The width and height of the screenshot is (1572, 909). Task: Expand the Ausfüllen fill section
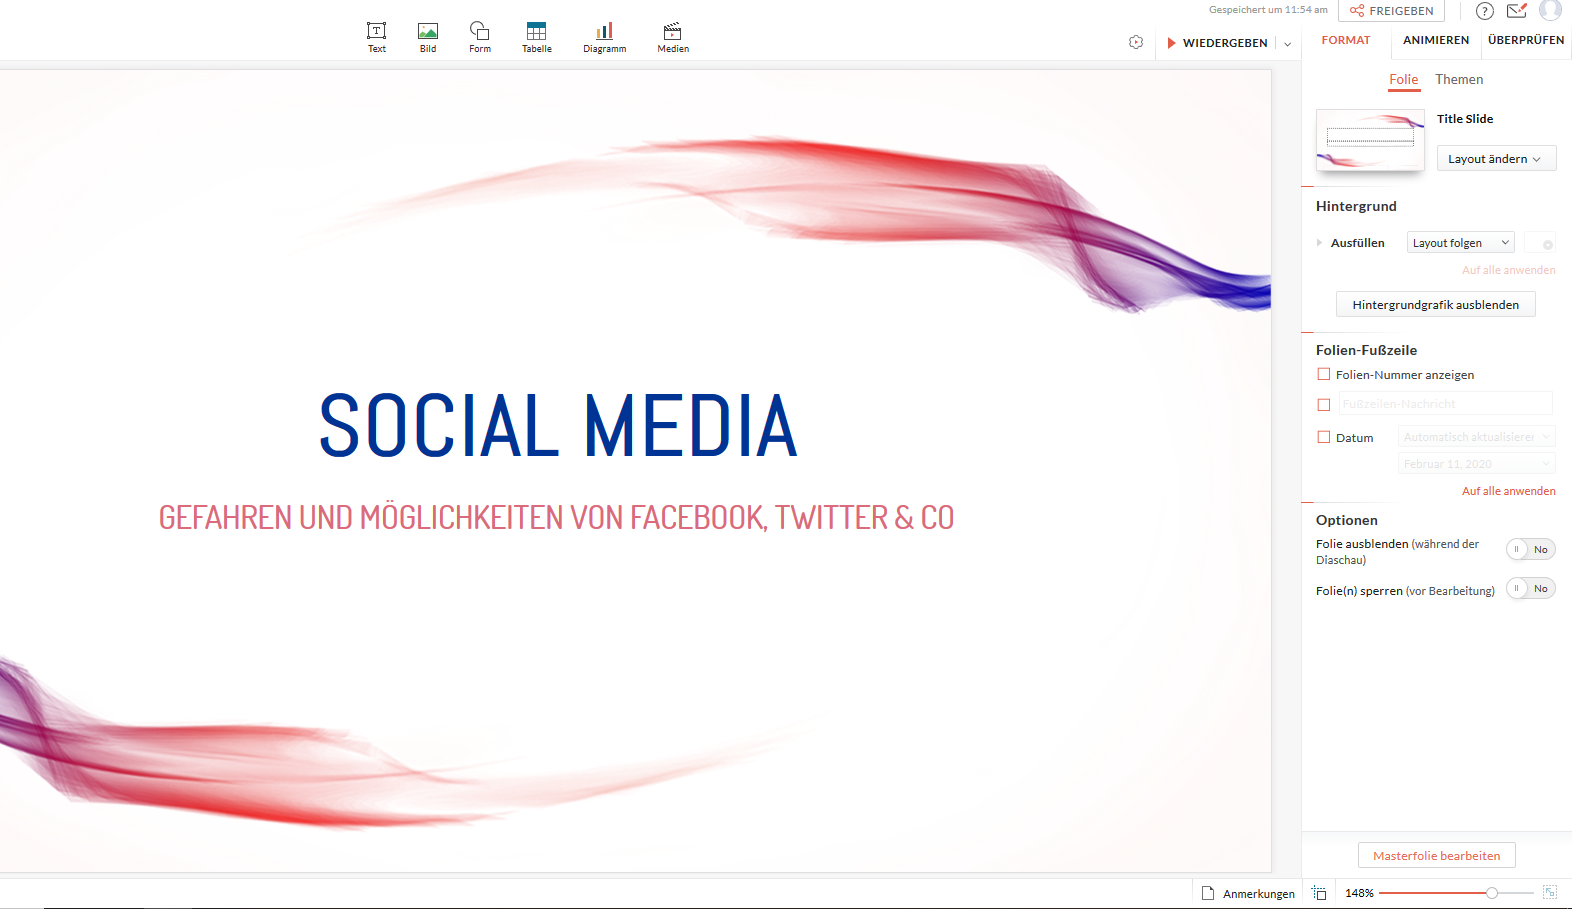pos(1320,243)
